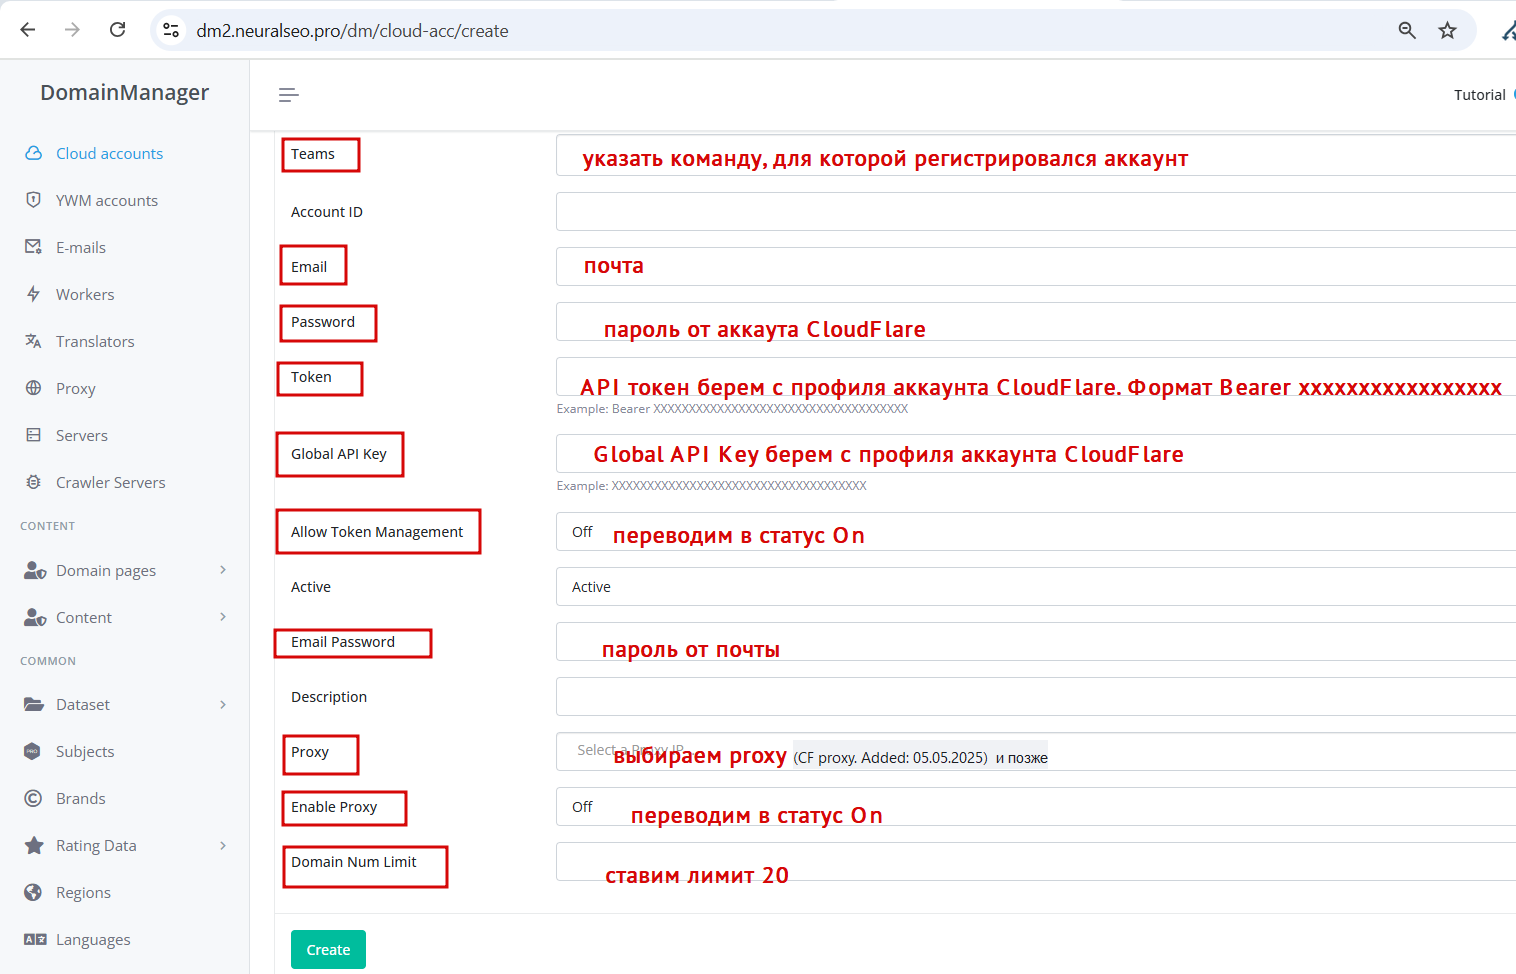Click the Dataset folder icon
The image size is (1516, 974).
click(34, 704)
